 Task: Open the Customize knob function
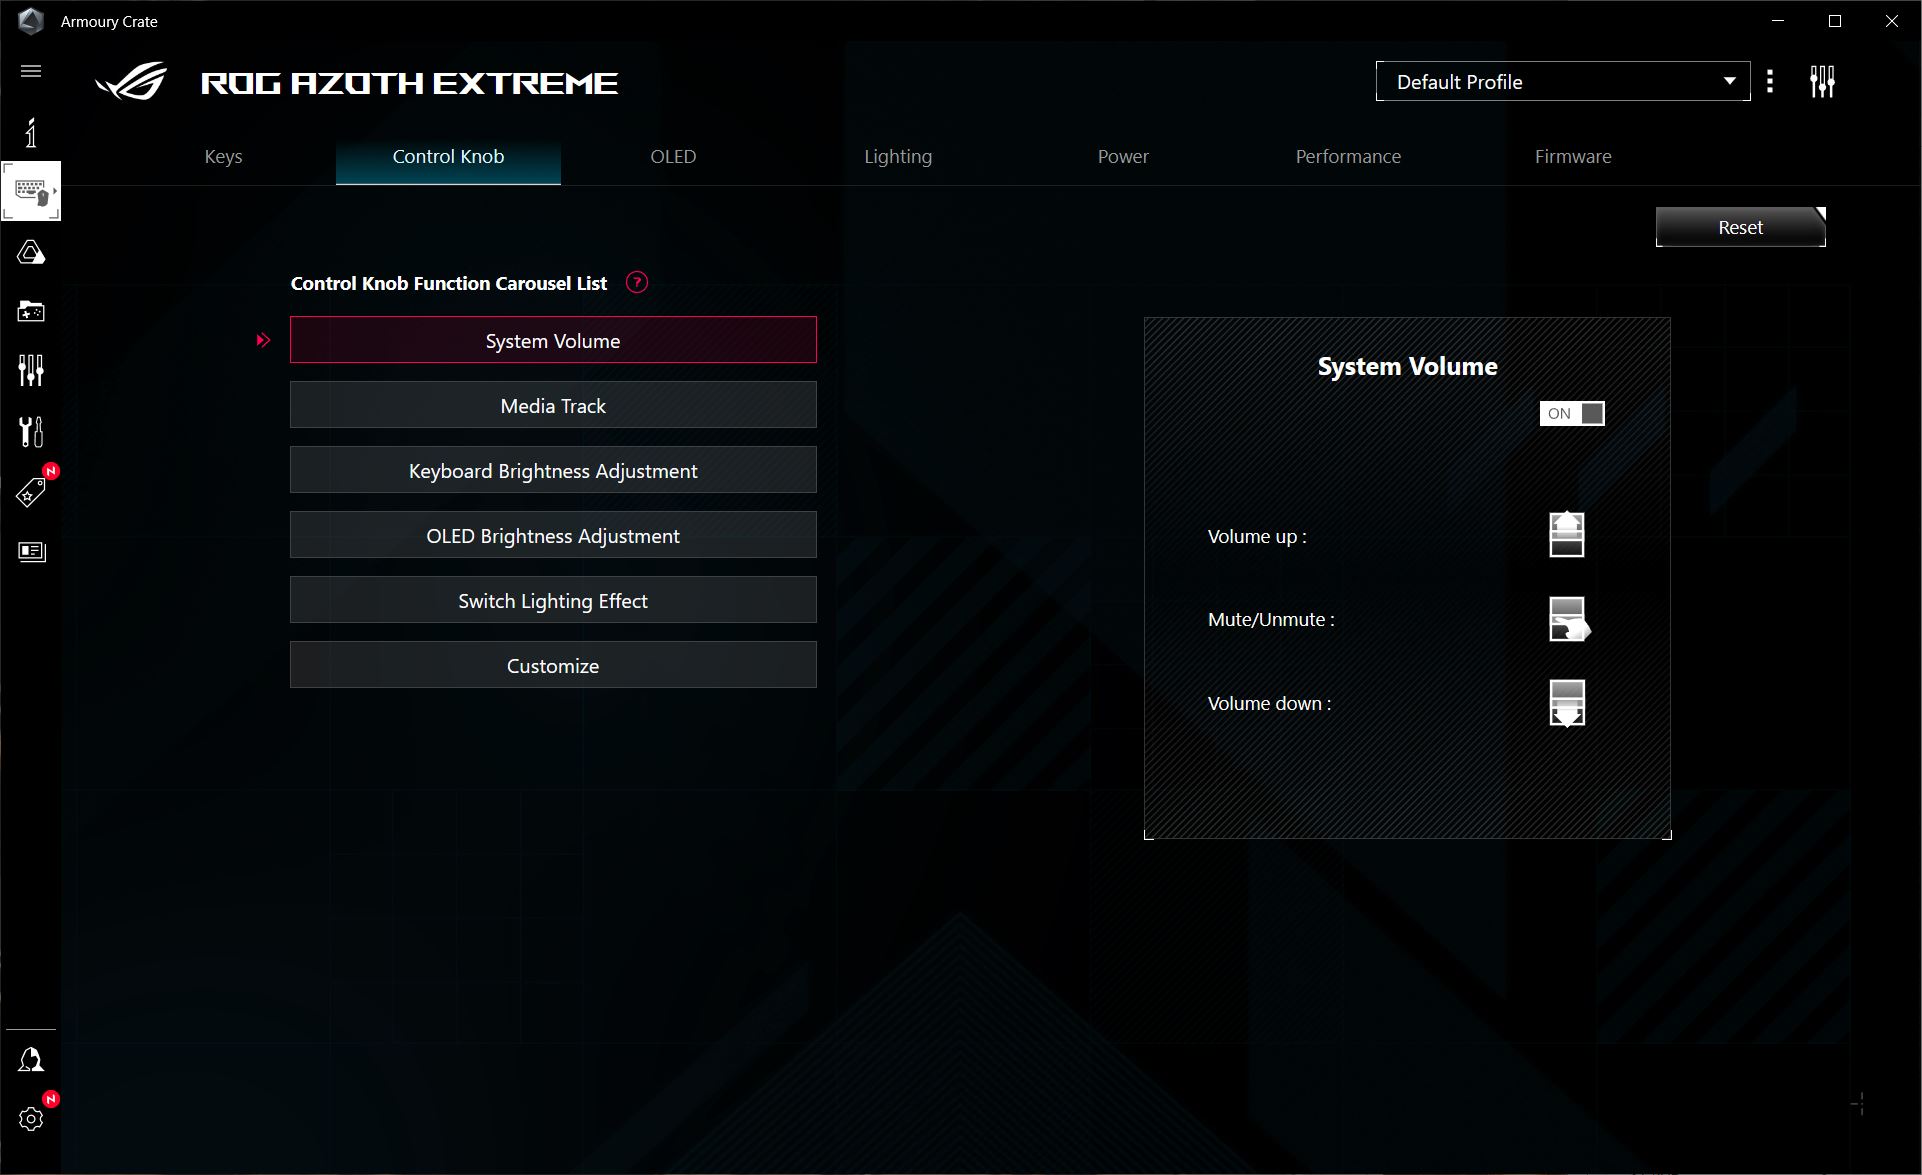[553, 665]
